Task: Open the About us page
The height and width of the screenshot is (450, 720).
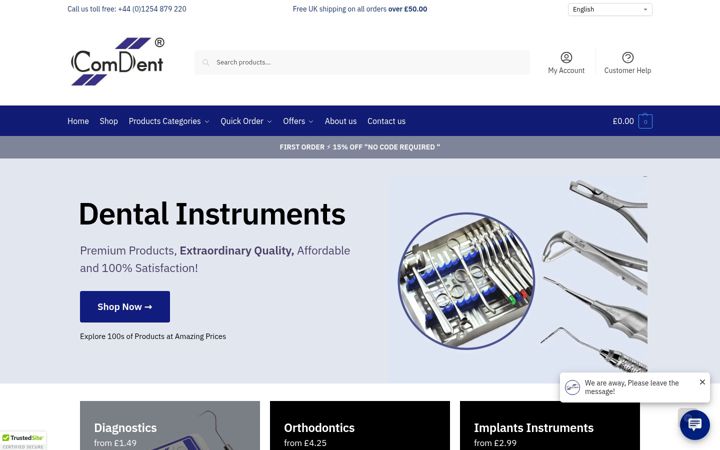Action: 341,121
